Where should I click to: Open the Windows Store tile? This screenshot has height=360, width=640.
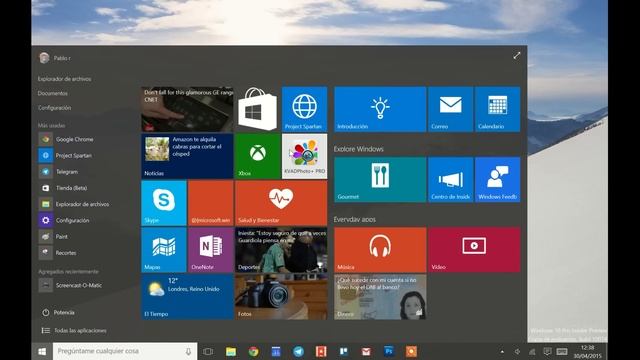pyautogui.click(x=258, y=109)
